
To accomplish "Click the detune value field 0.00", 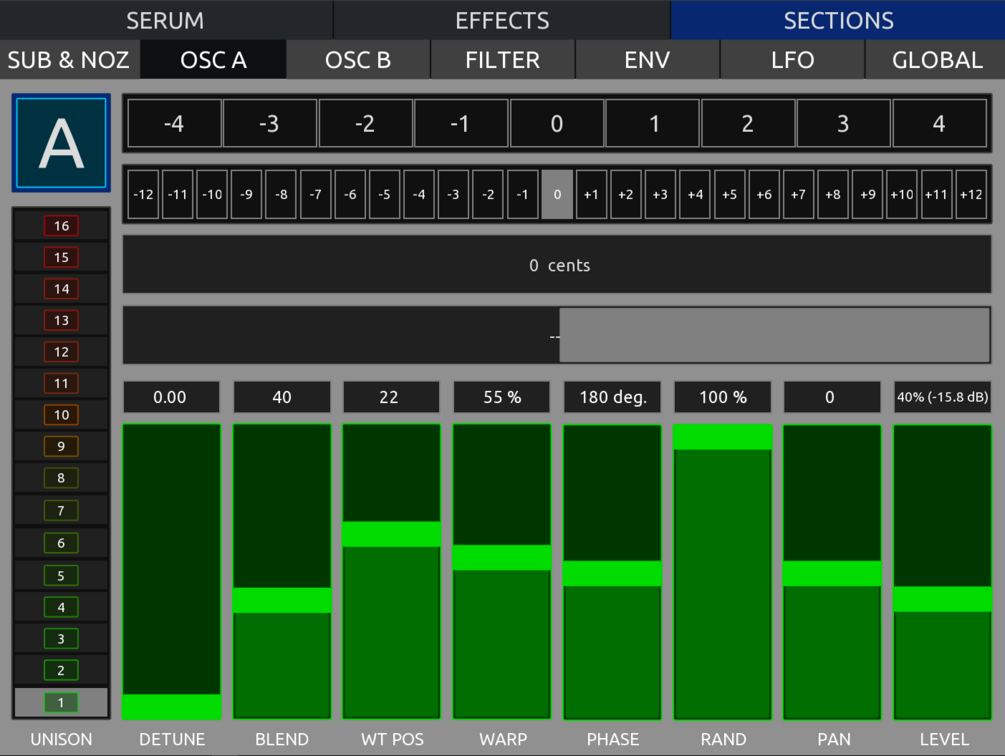I will pyautogui.click(x=171, y=397).
